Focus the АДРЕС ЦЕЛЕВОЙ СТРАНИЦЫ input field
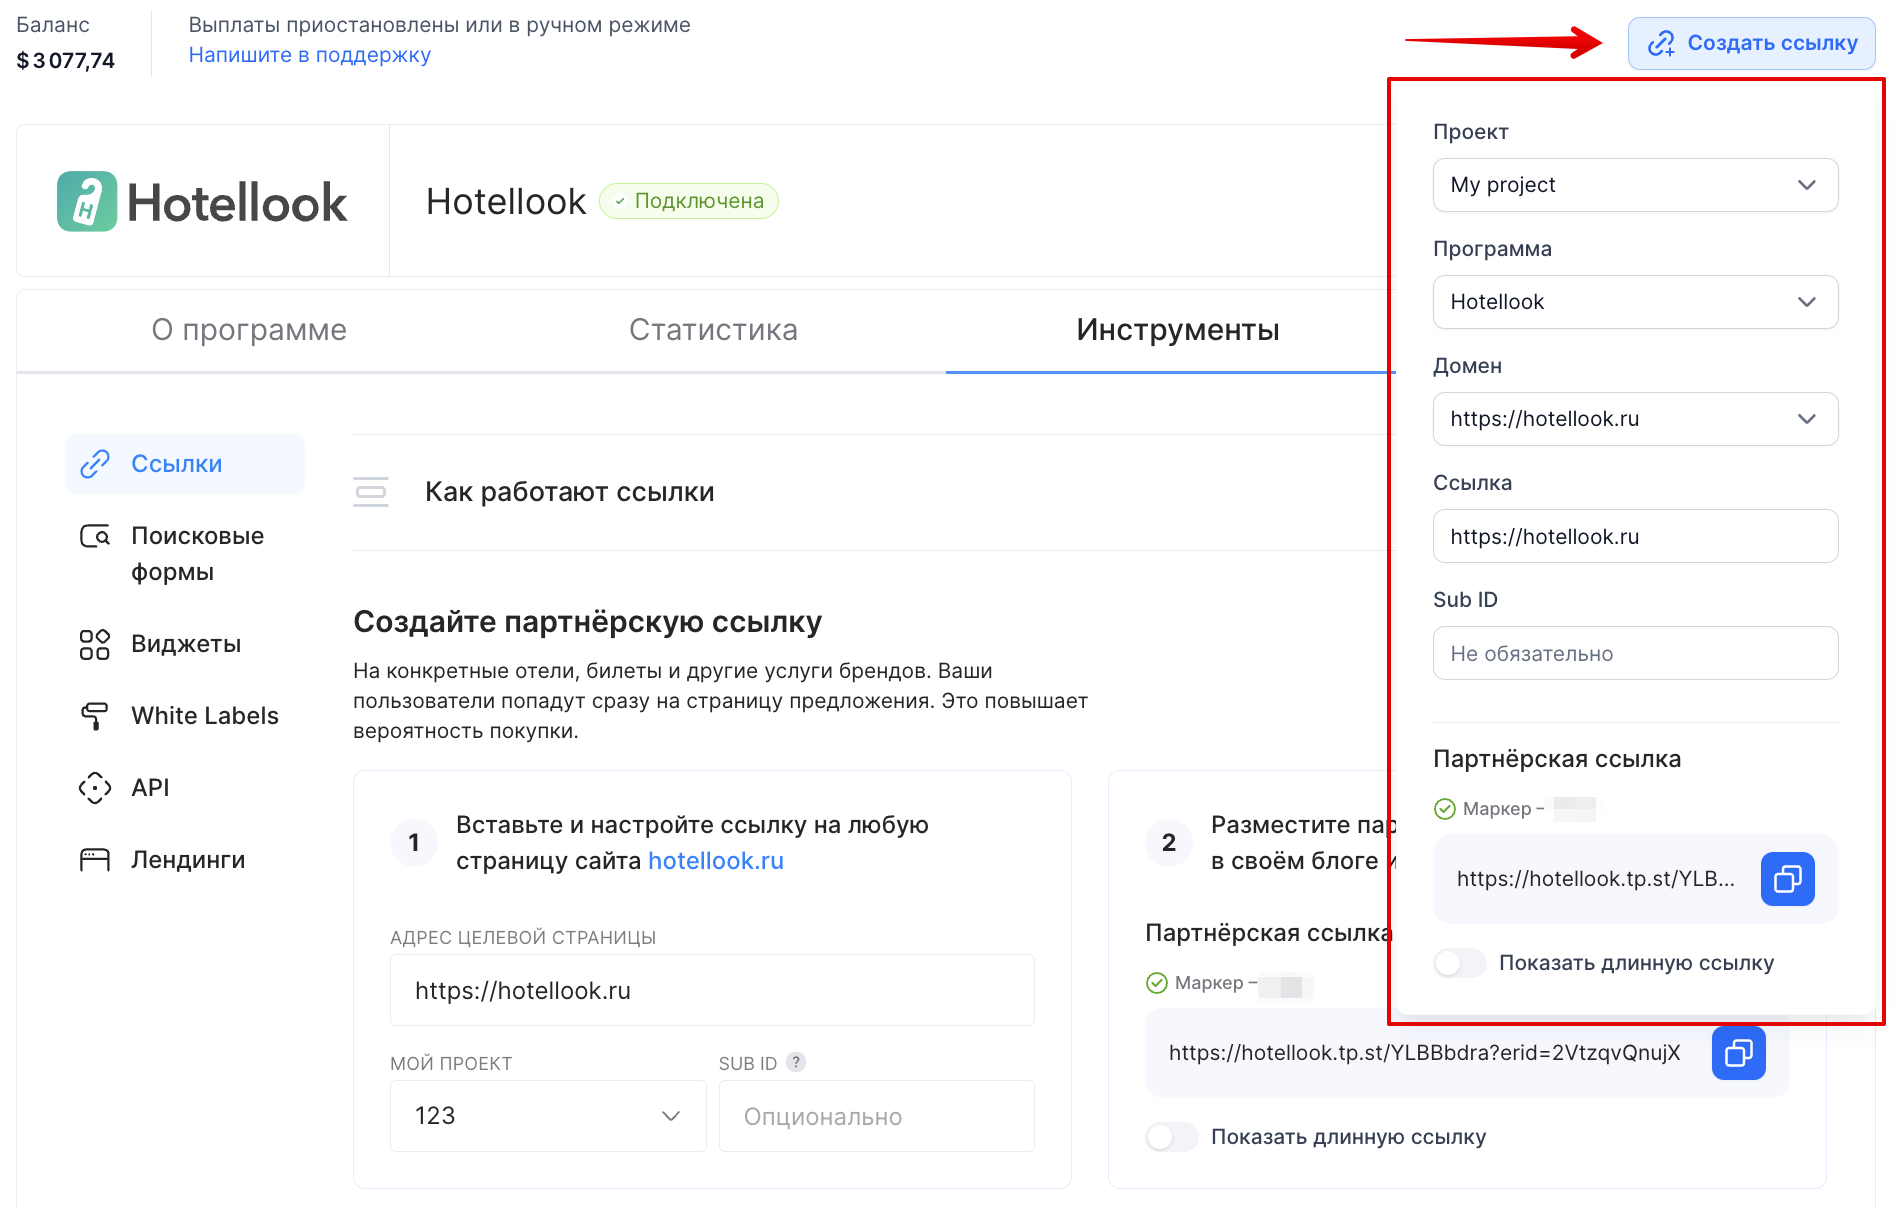Viewport: 1902px width, 1208px height. pos(712,990)
